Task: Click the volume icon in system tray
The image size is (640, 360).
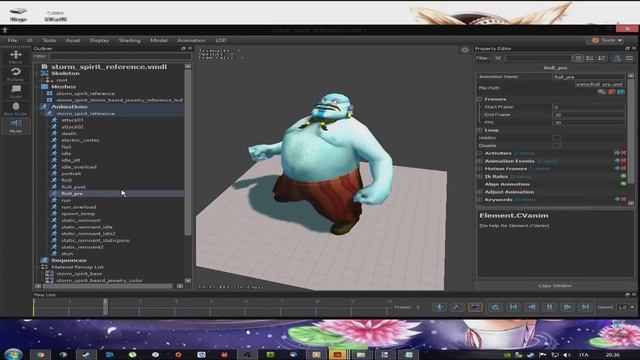Action: point(567,355)
